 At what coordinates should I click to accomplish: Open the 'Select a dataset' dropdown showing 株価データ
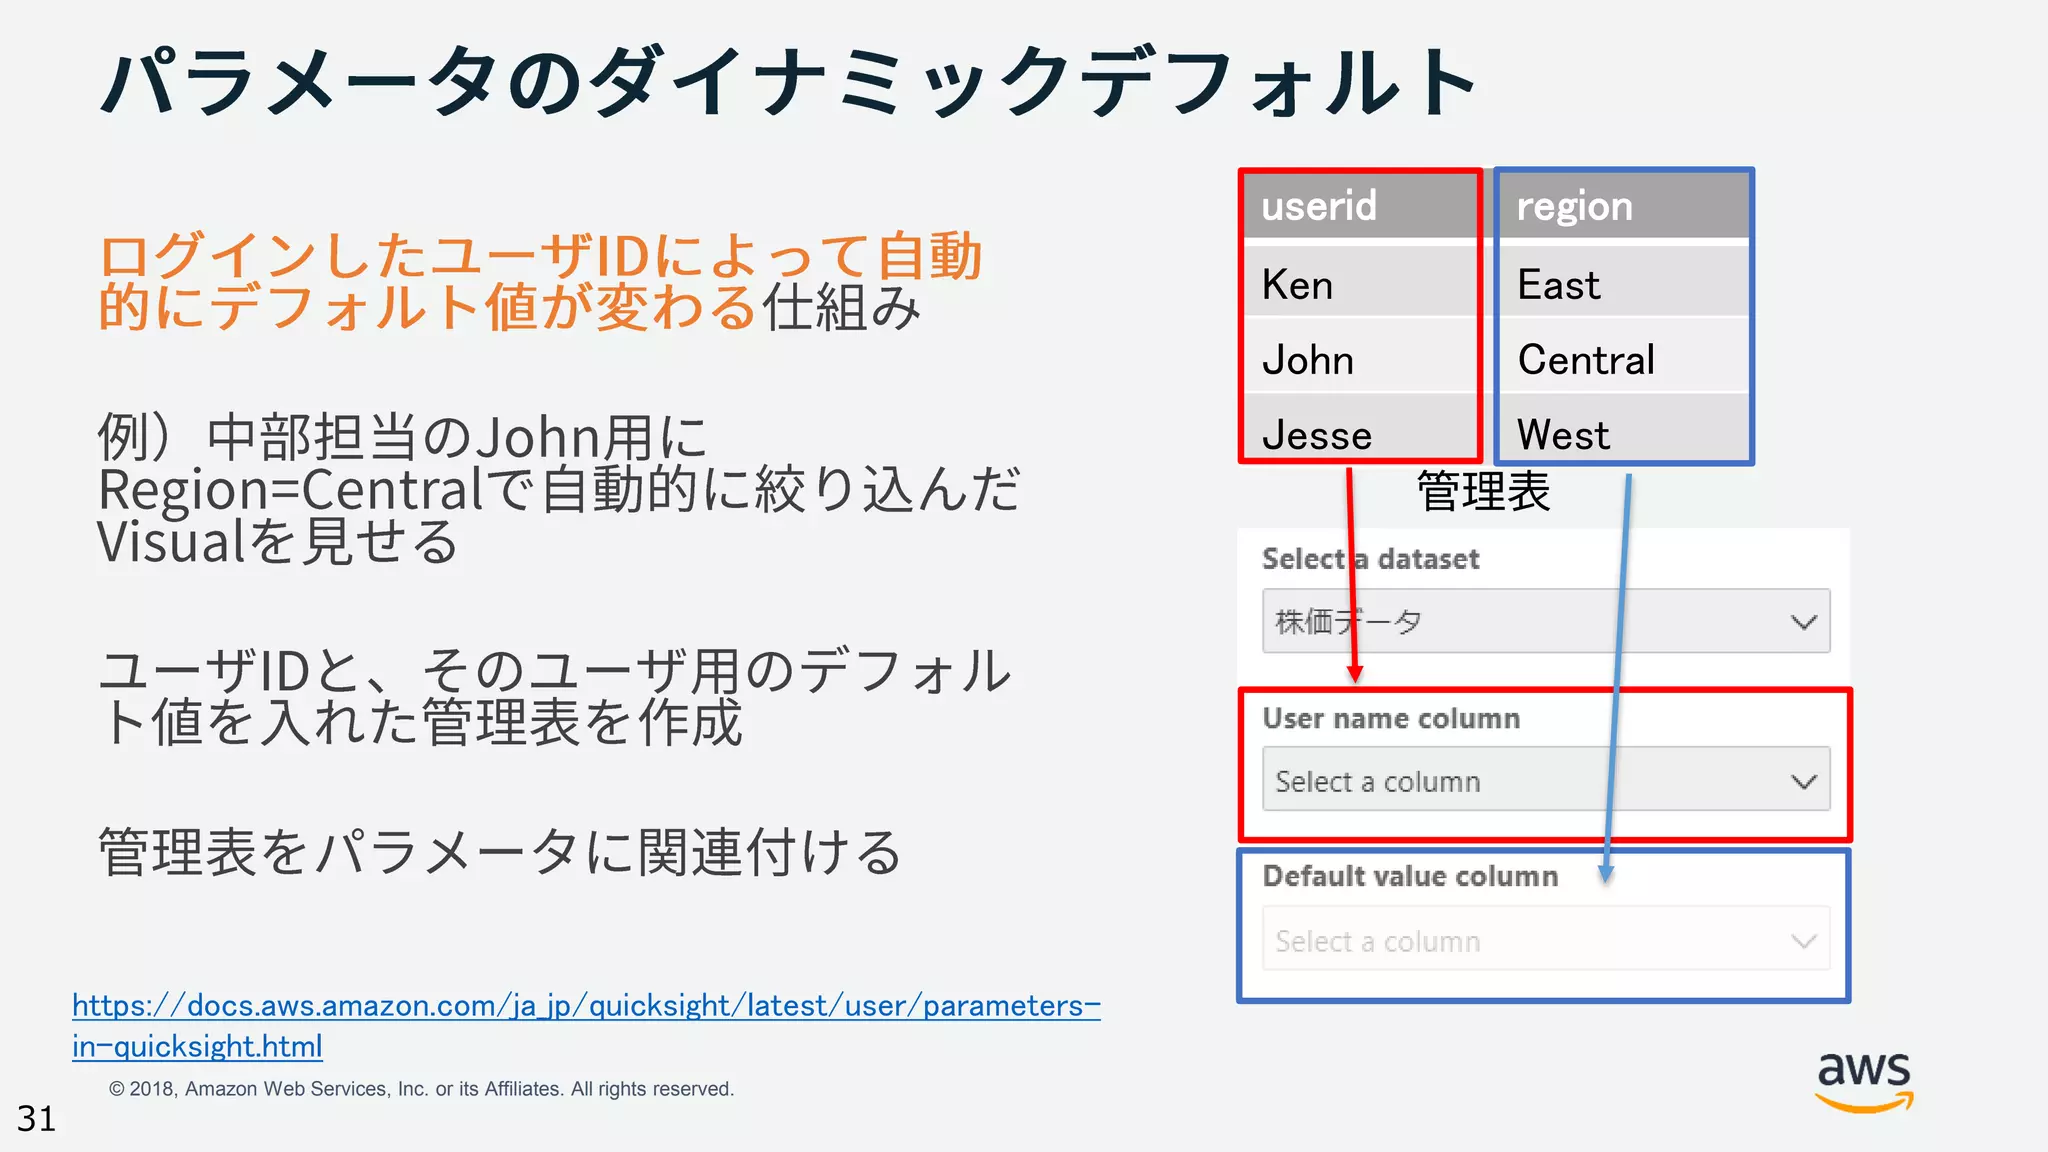pyautogui.click(x=1546, y=621)
